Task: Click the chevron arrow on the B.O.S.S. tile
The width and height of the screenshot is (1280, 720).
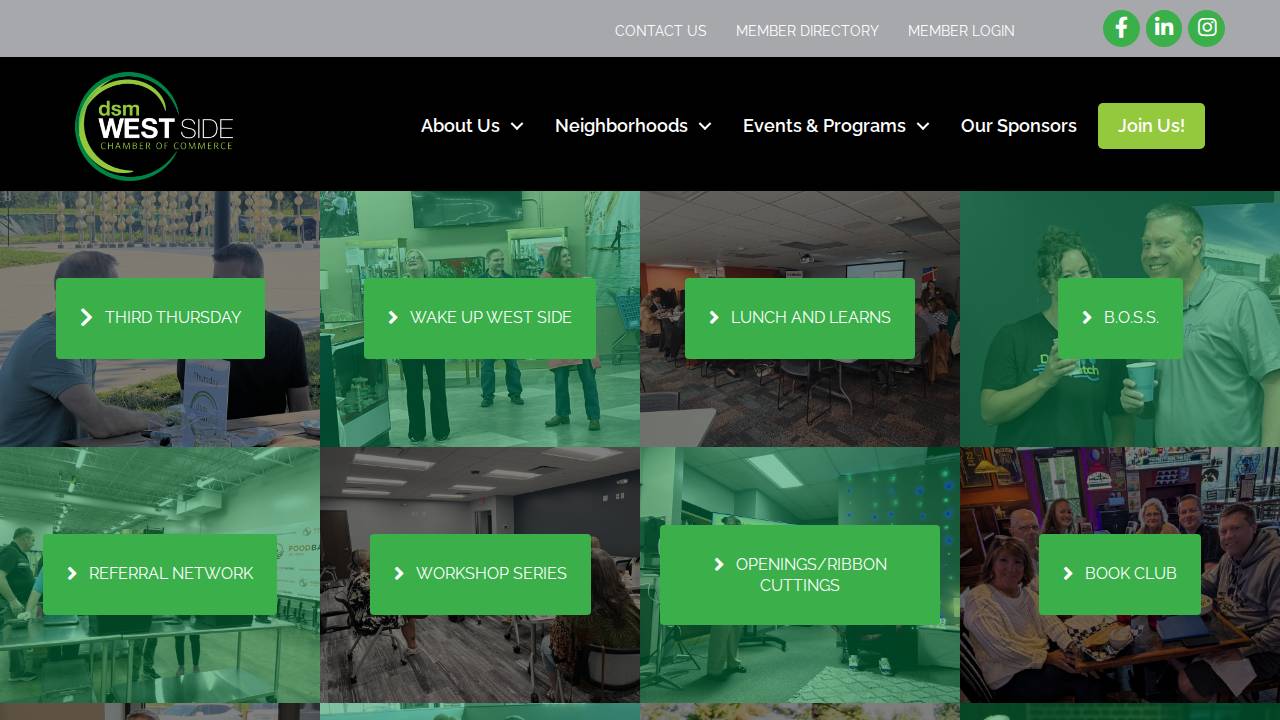Action: tap(1086, 318)
